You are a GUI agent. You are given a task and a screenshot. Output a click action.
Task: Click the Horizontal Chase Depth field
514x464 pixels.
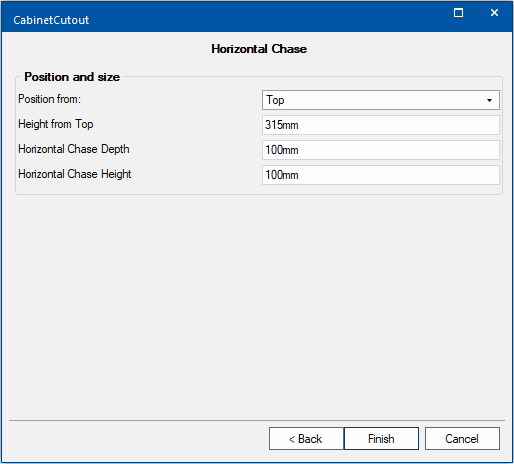[381, 150]
